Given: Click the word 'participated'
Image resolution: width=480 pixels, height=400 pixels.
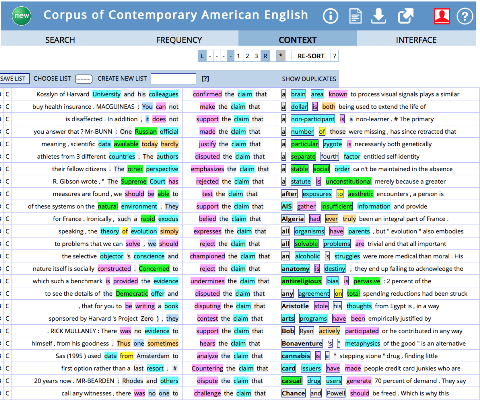Looking at the screenshot, I should 362,331.
